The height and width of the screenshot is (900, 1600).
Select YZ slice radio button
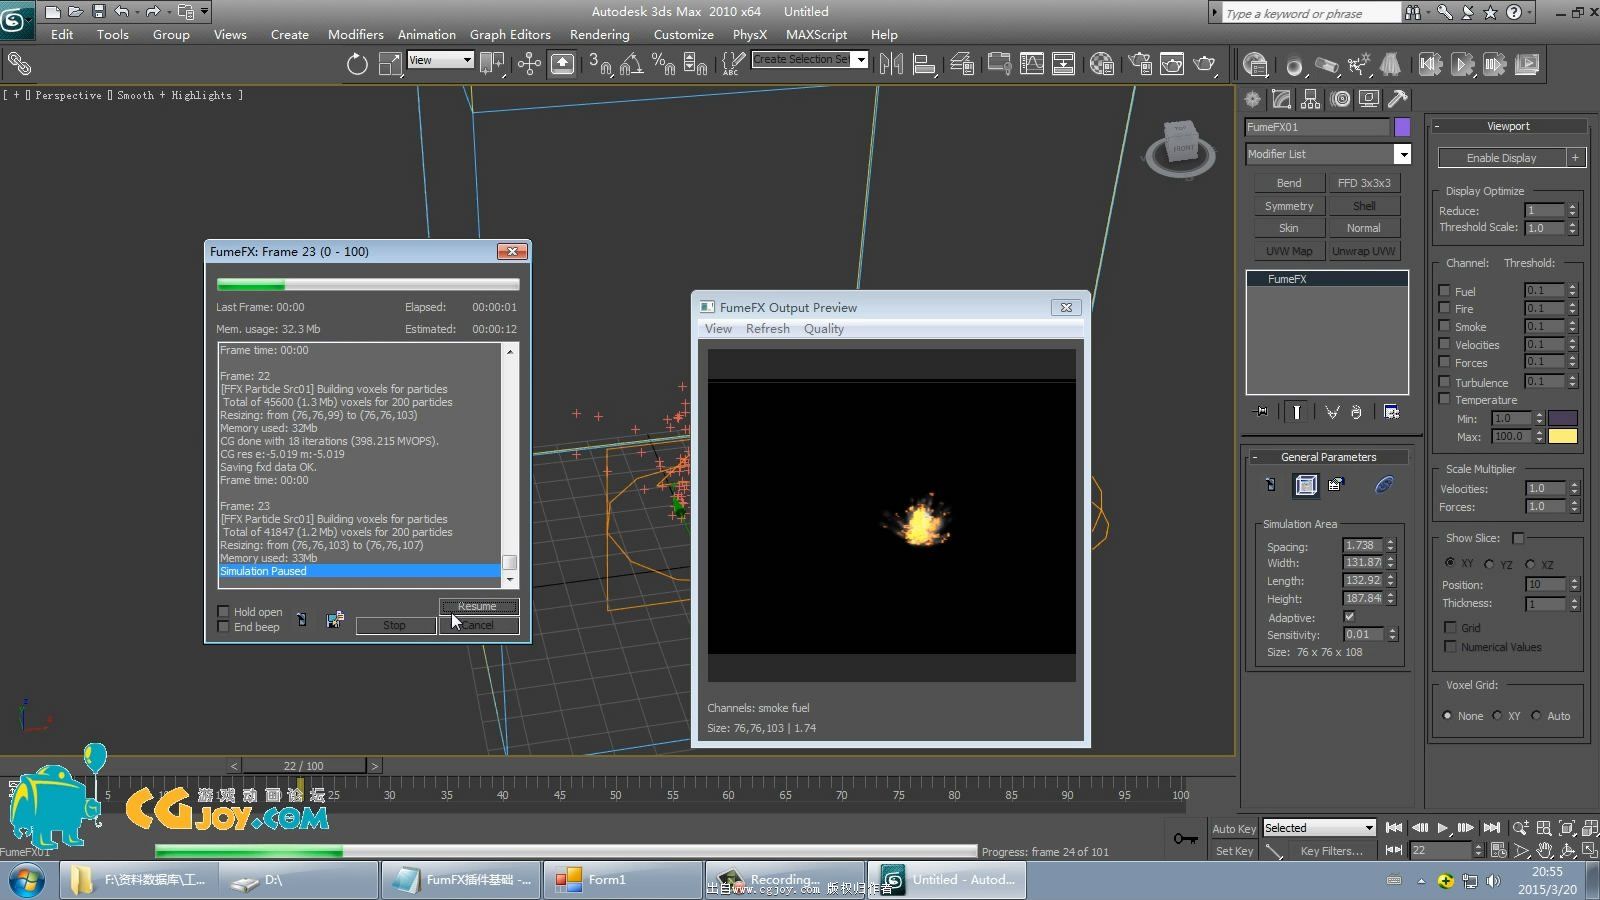pyautogui.click(x=1490, y=564)
